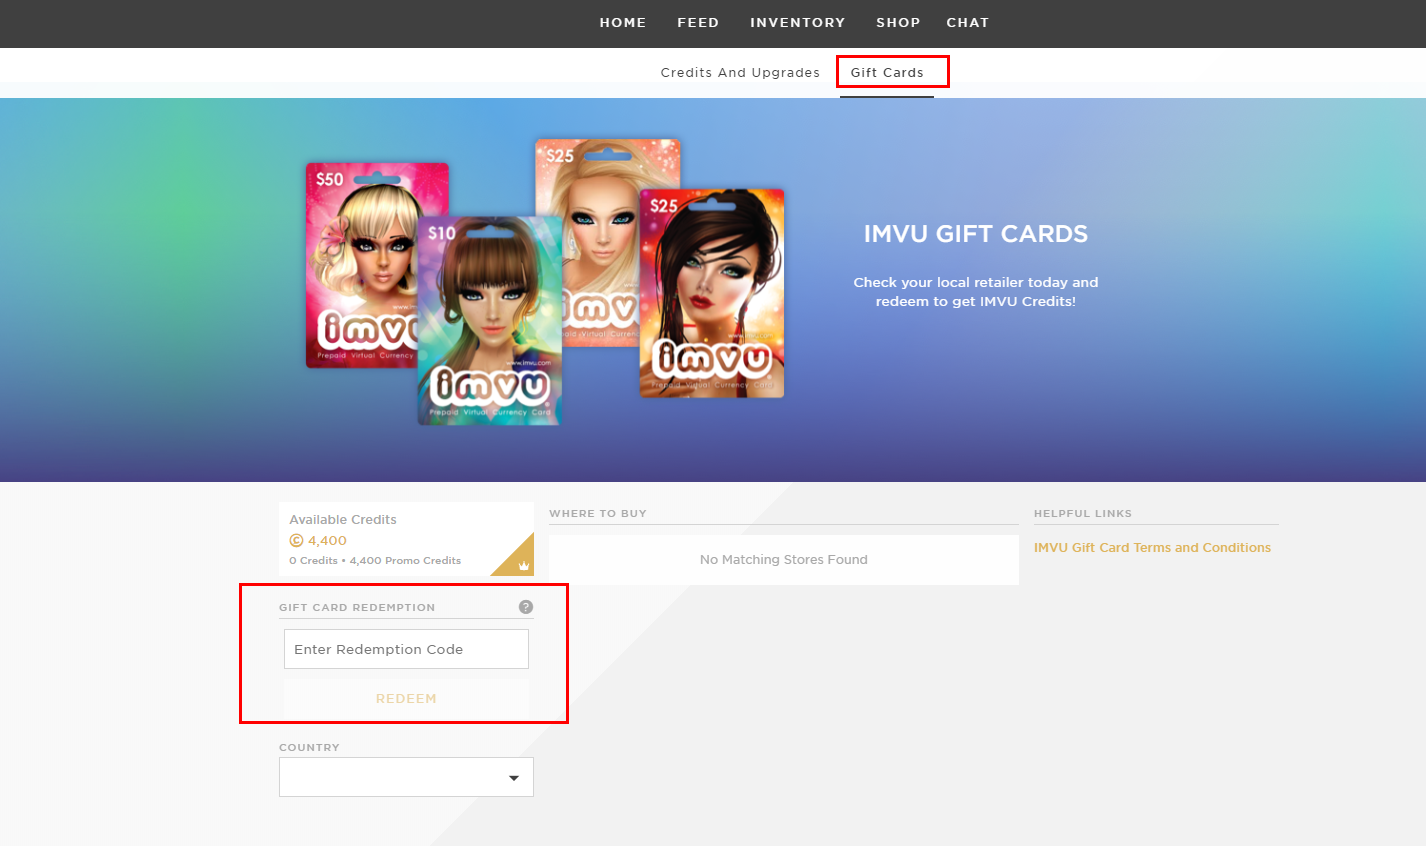The image size is (1426, 846).
Task: Open the Country dropdown arrow
Action: click(513, 777)
